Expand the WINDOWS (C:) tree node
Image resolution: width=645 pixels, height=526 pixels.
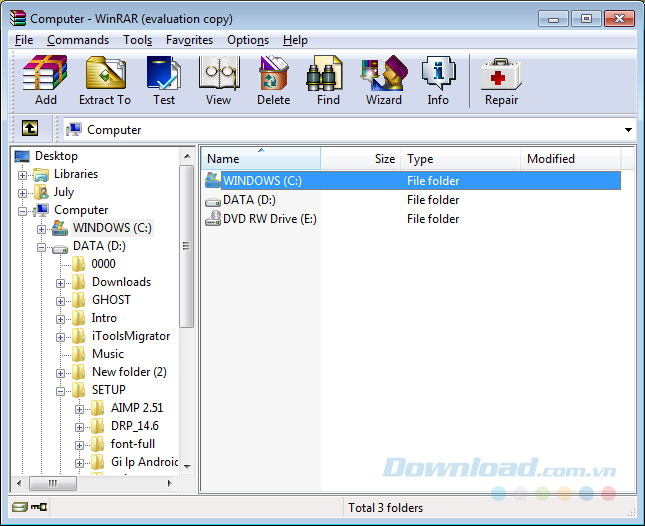click(x=42, y=228)
